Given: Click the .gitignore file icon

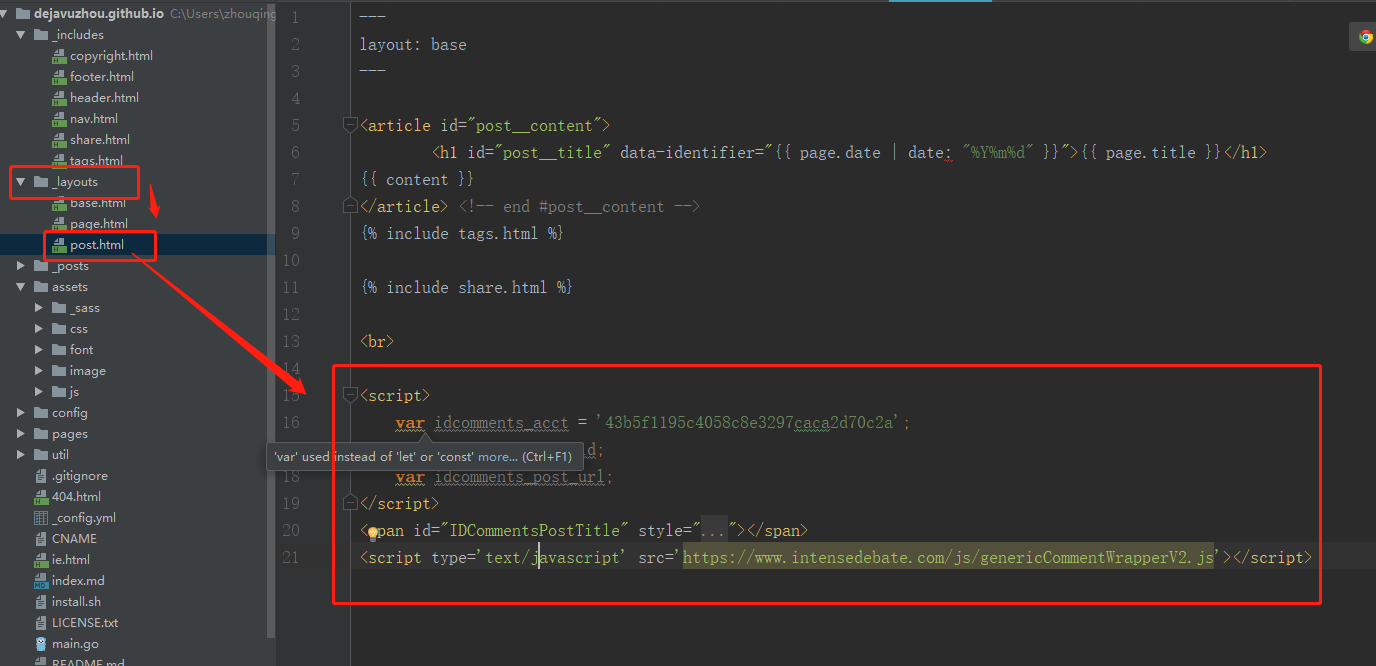Looking at the screenshot, I should tap(41, 476).
